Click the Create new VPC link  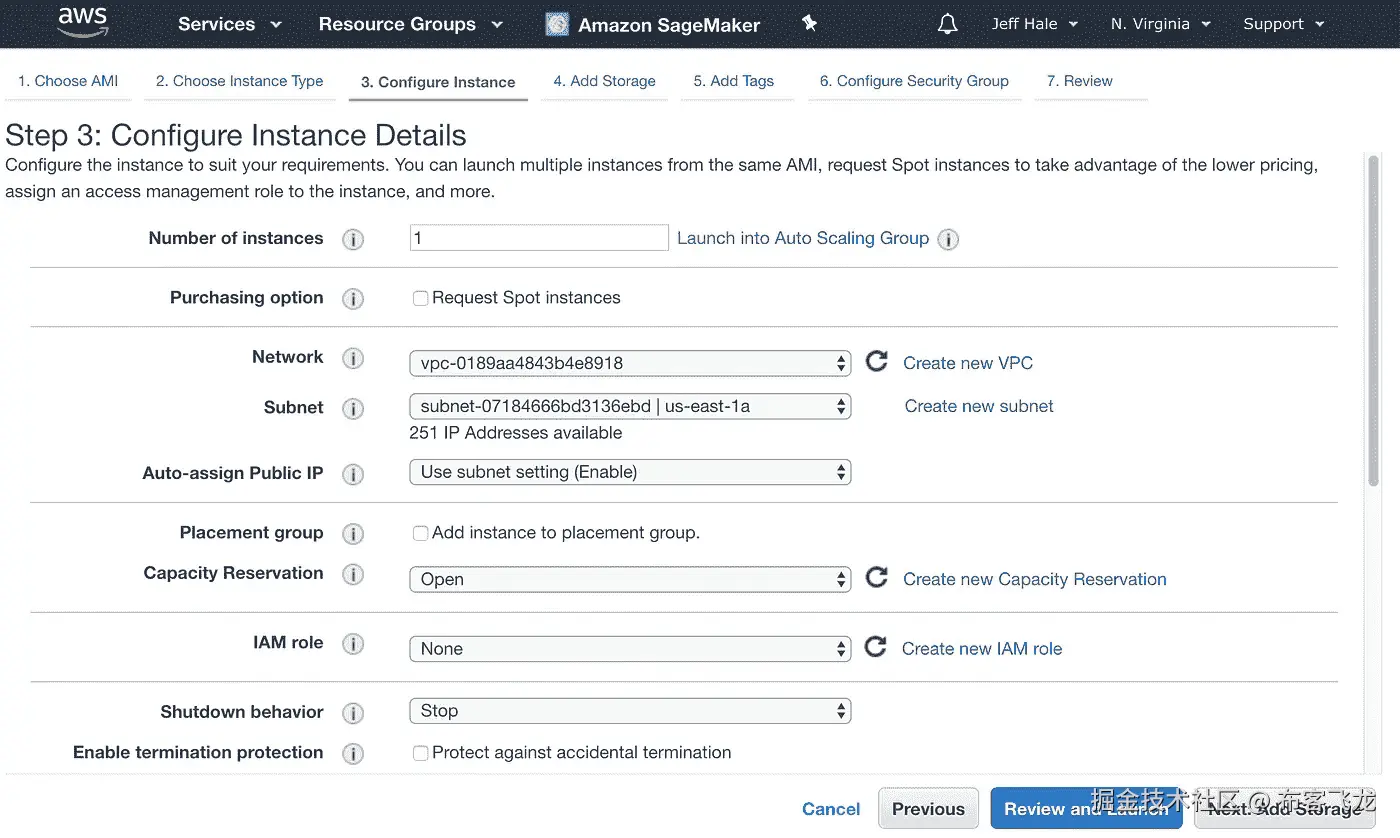click(967, 363)
